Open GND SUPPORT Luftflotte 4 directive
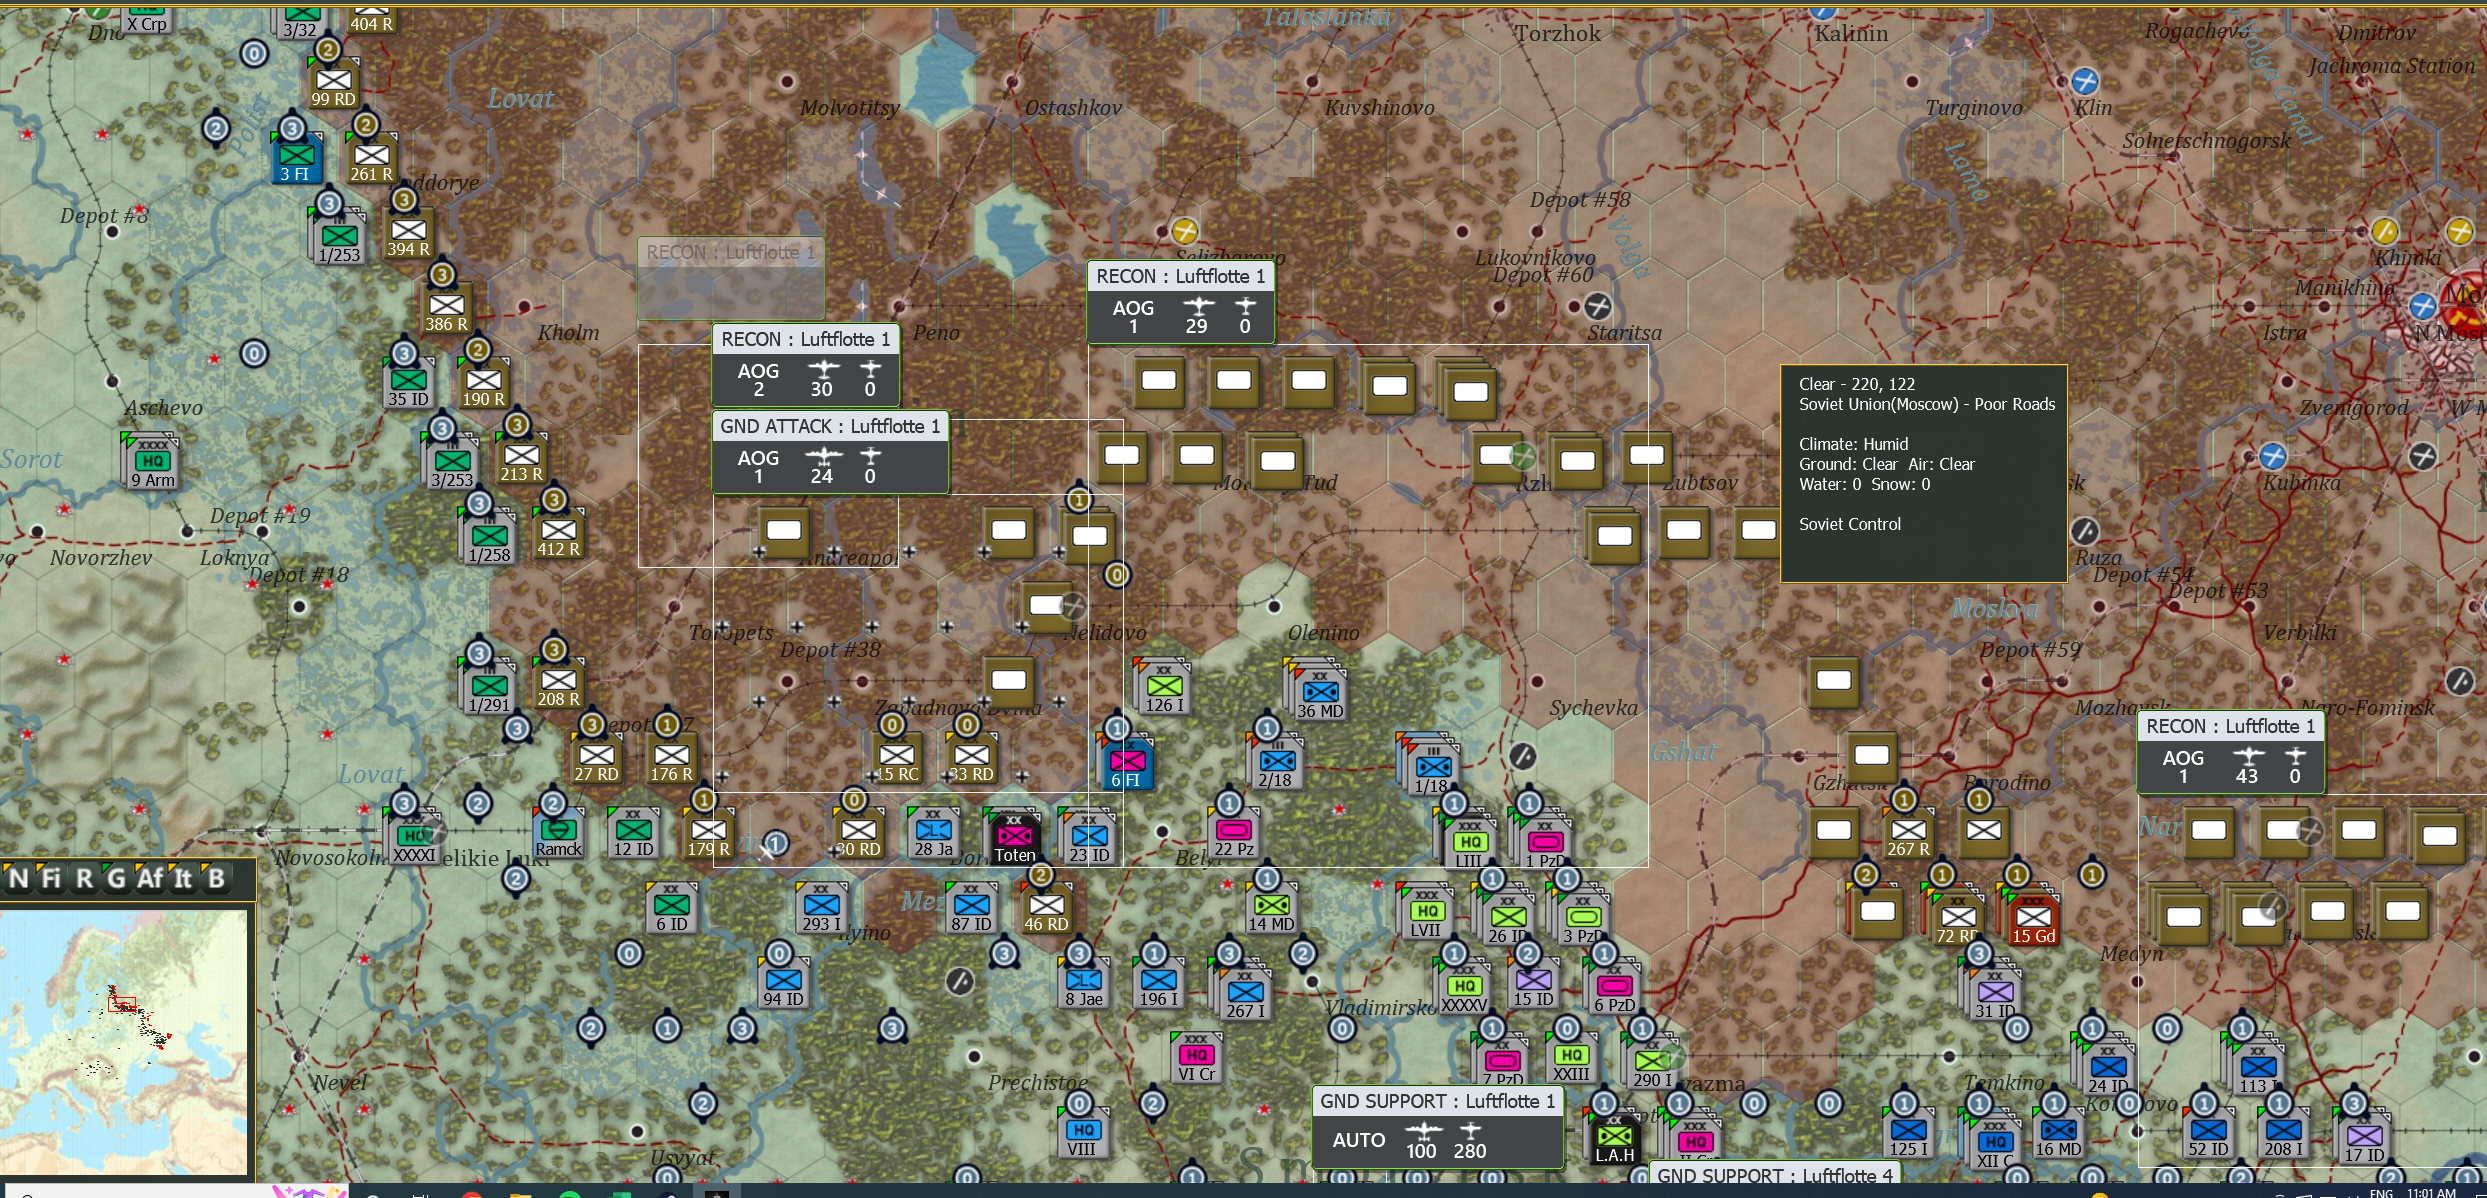The width and height of the screenshot is (2487, 1198). point(1774,1174)
